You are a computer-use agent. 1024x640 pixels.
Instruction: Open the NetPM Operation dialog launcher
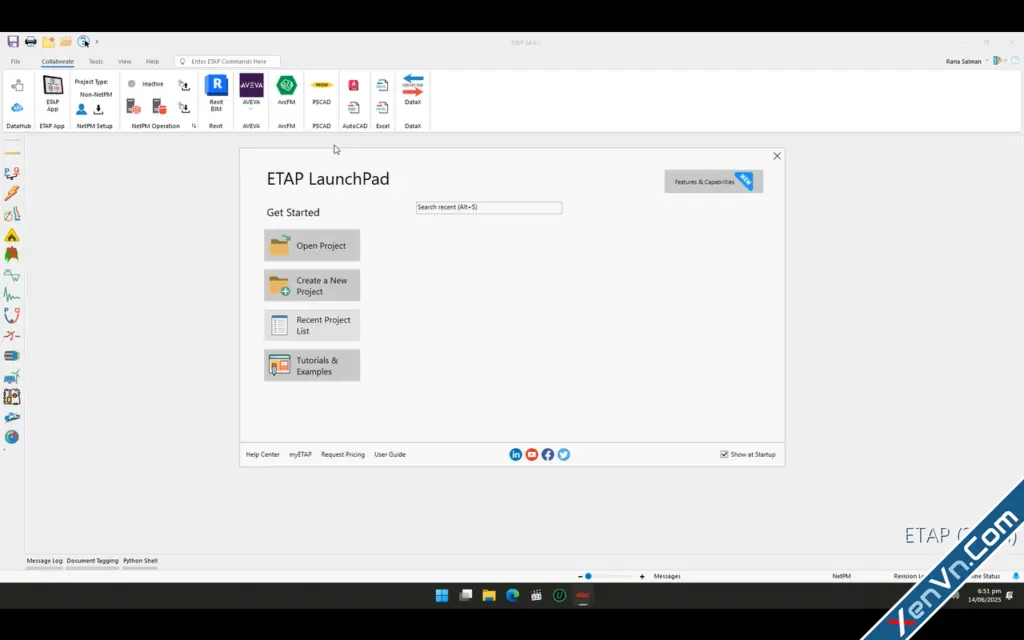[x=194, y=126]
